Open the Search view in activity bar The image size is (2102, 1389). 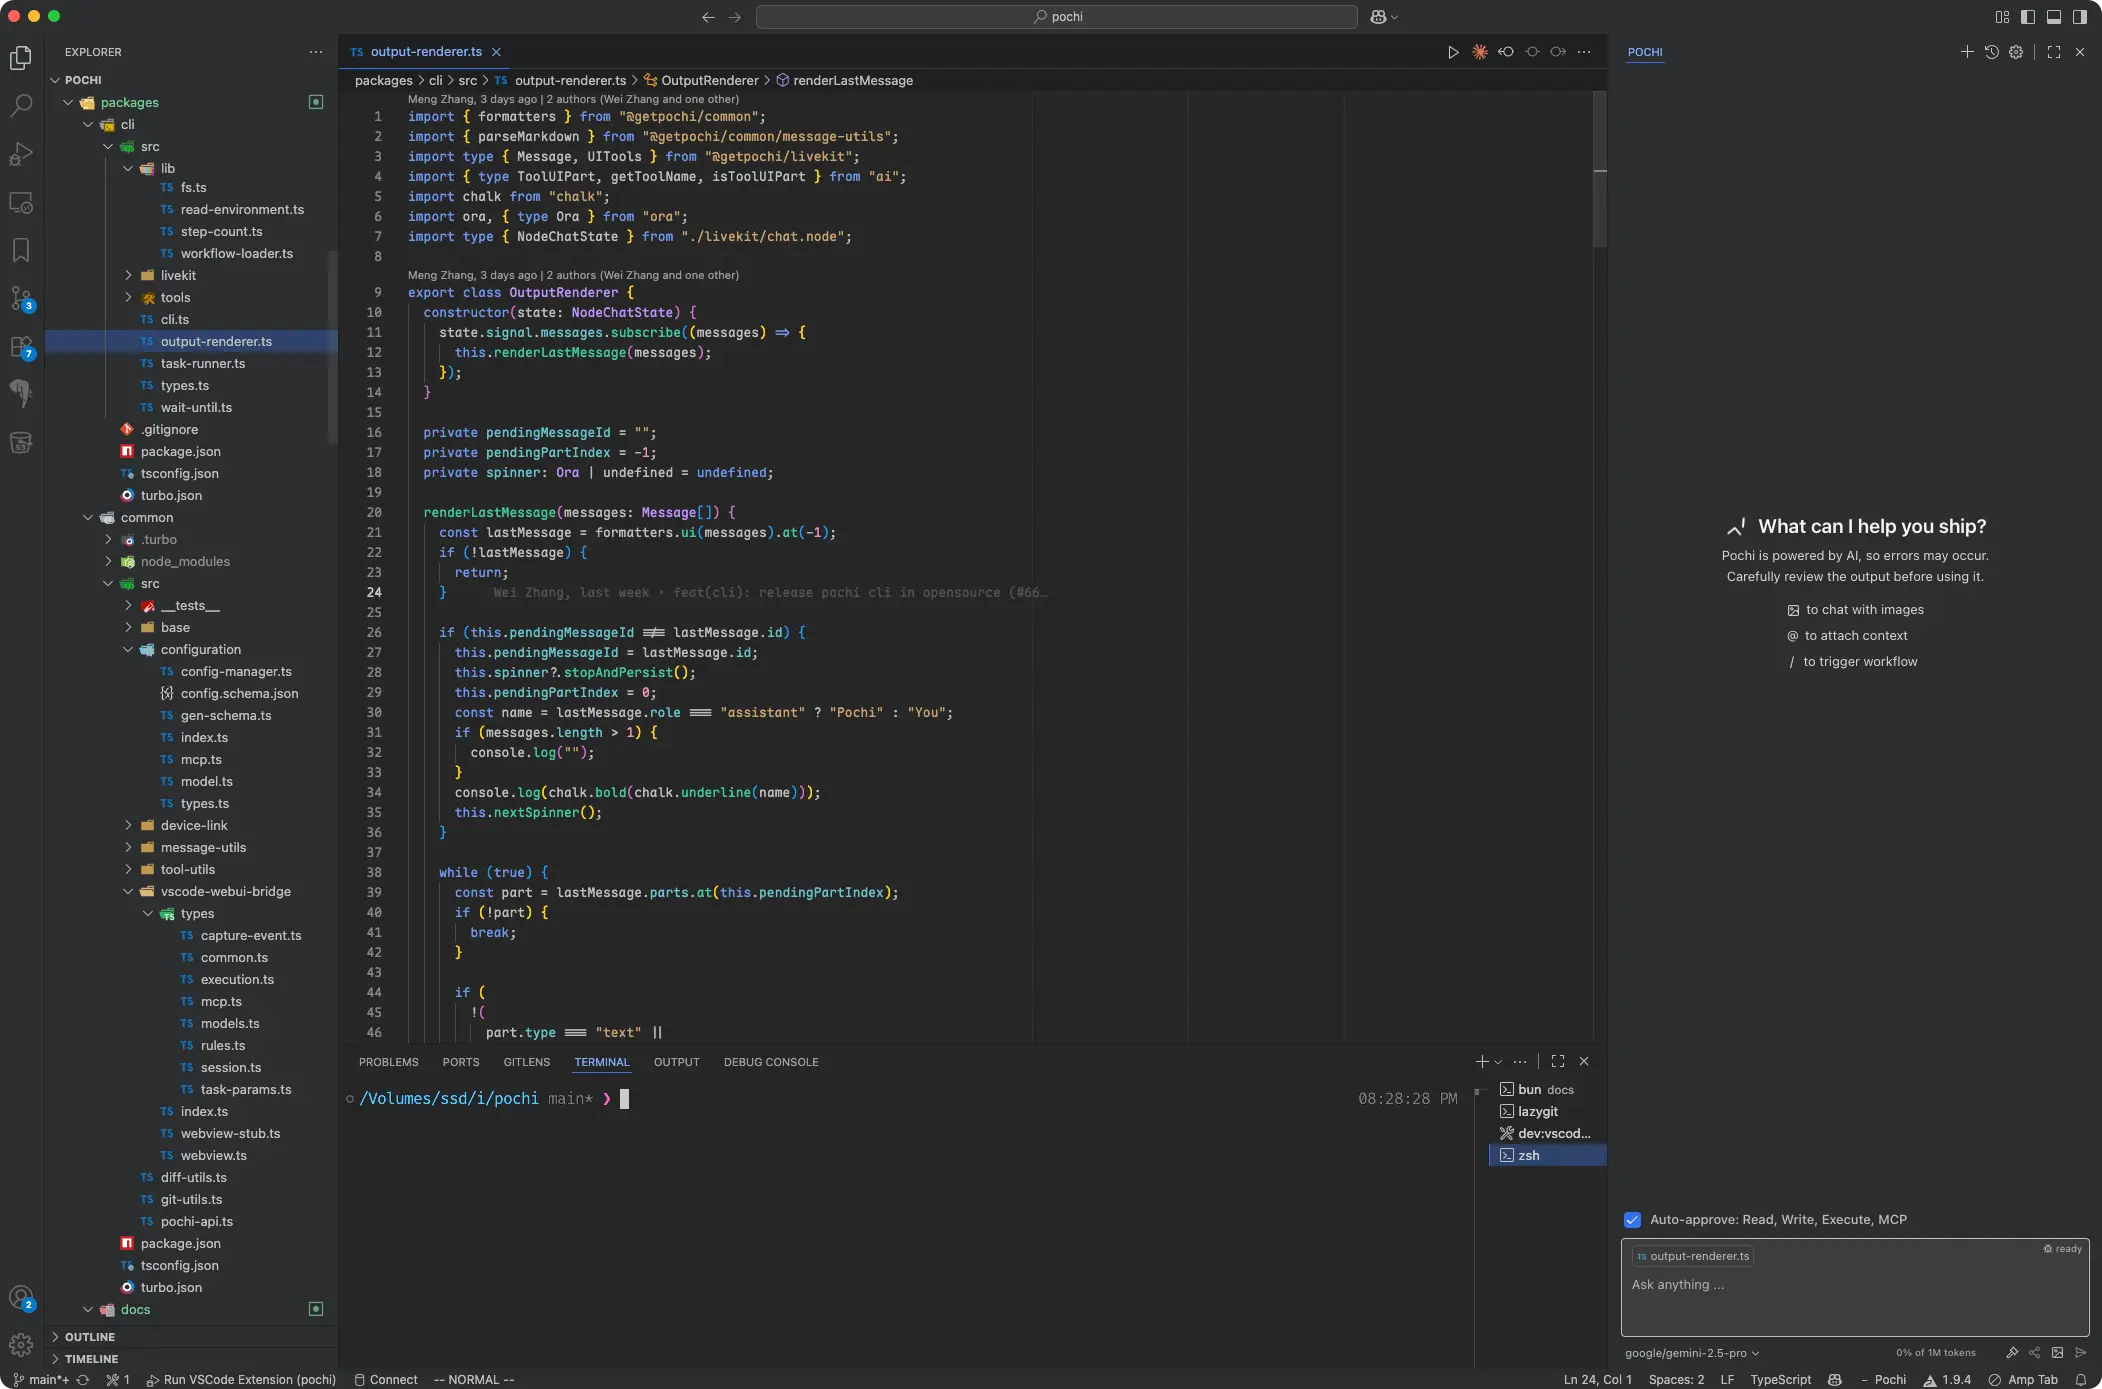(x=21, y=106)
